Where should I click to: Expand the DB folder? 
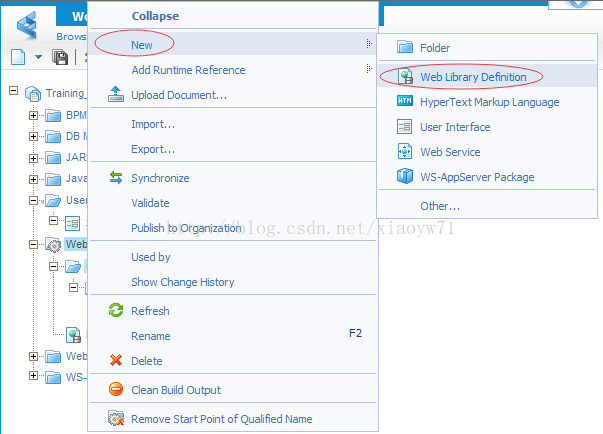pos(33,136)
